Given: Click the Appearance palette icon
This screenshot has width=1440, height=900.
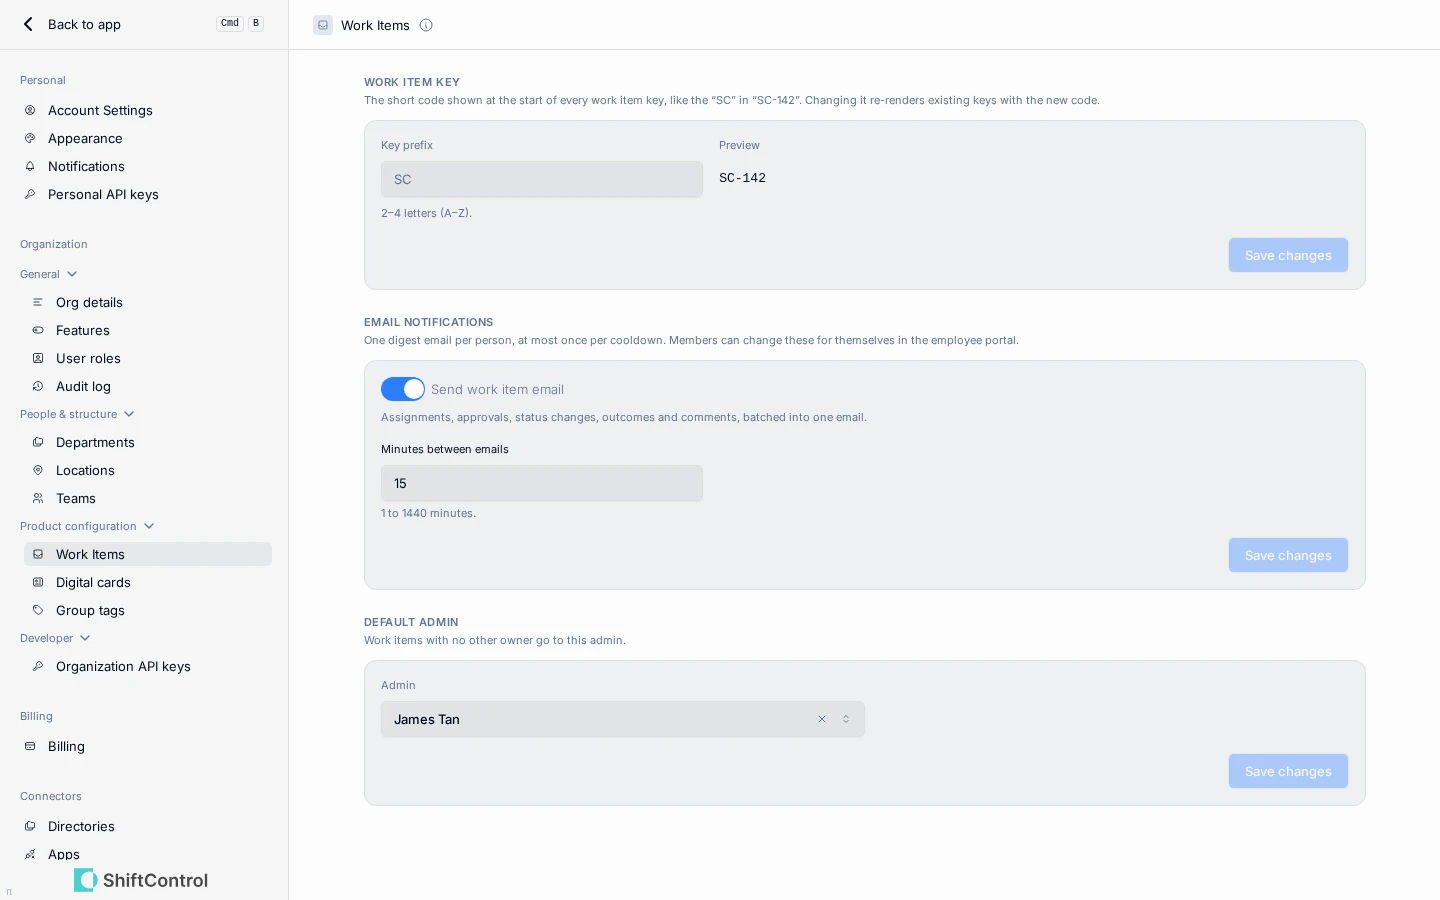Looking at the screenshot, I should (30, 138).
